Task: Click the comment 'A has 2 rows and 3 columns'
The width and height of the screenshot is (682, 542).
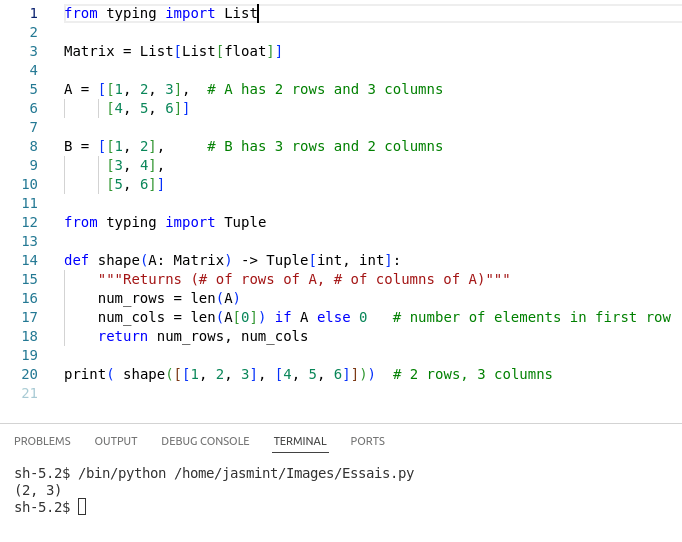Action: click(325, 89)
